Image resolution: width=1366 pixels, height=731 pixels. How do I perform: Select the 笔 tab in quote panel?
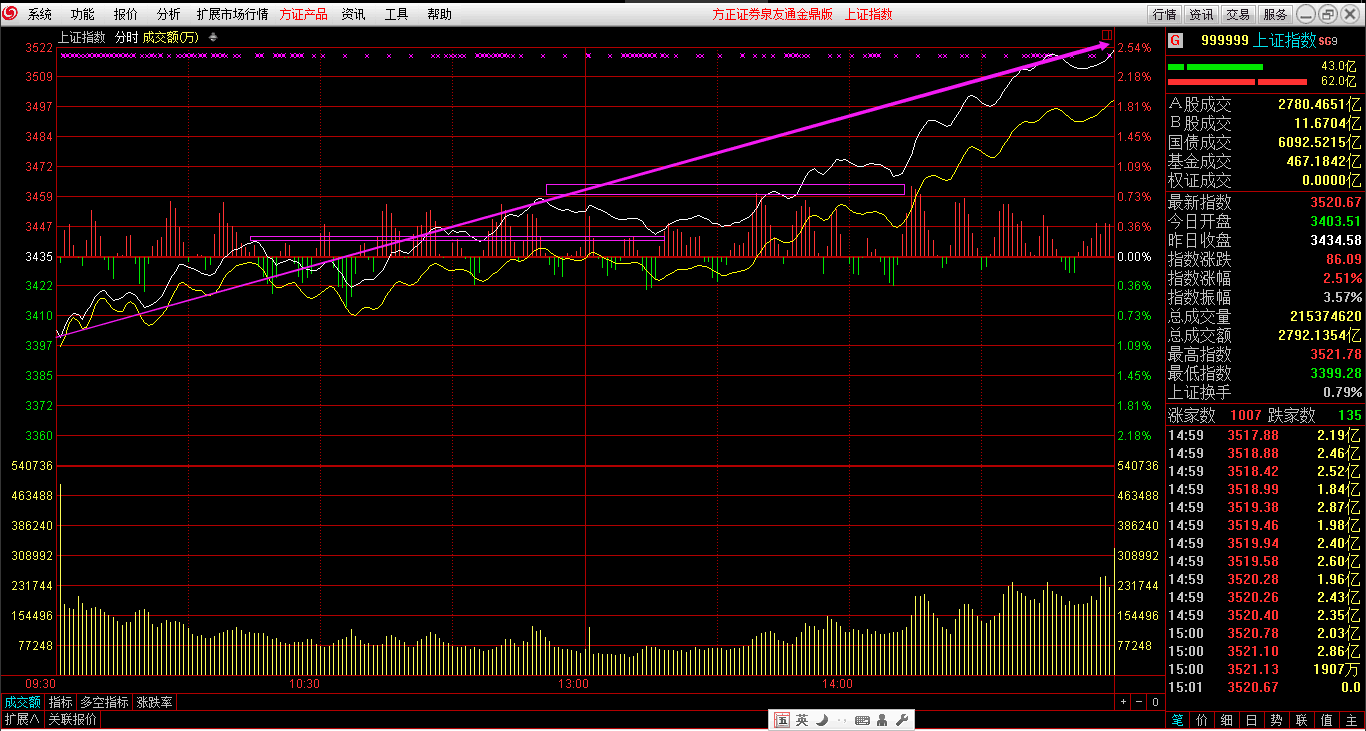[x=1178, y=720]
